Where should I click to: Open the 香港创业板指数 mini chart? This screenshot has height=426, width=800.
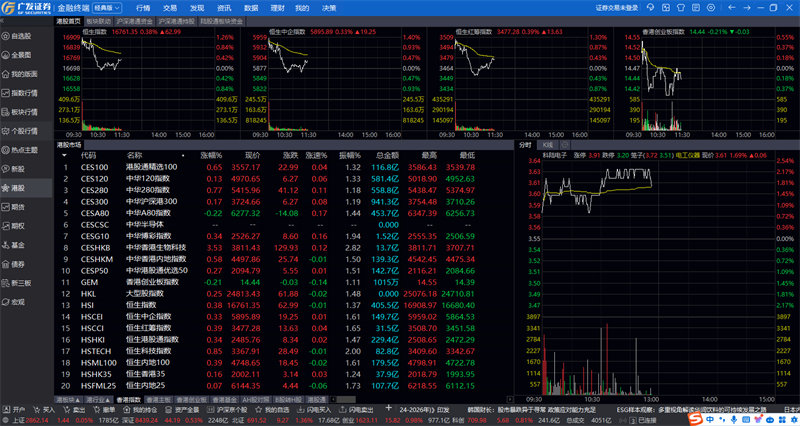(x=707, y=83)
